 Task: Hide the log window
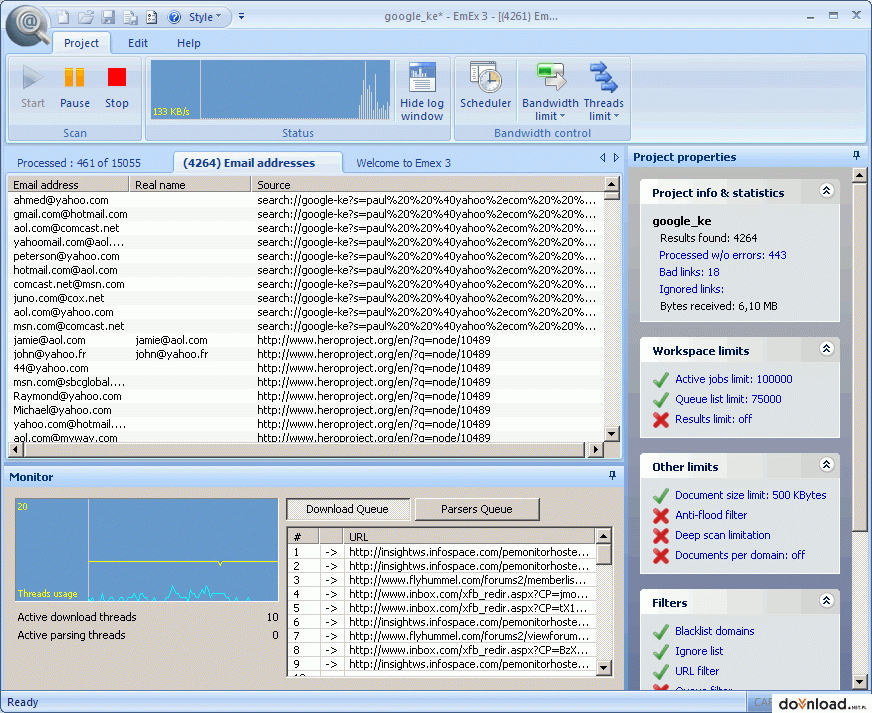click(422, 92)
